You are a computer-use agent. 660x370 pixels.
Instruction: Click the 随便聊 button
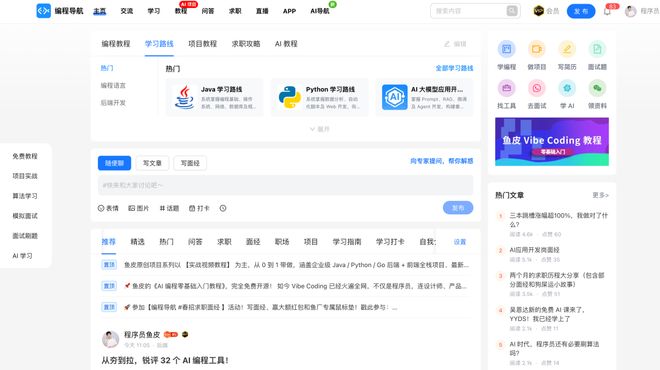(x=114, y=163)
